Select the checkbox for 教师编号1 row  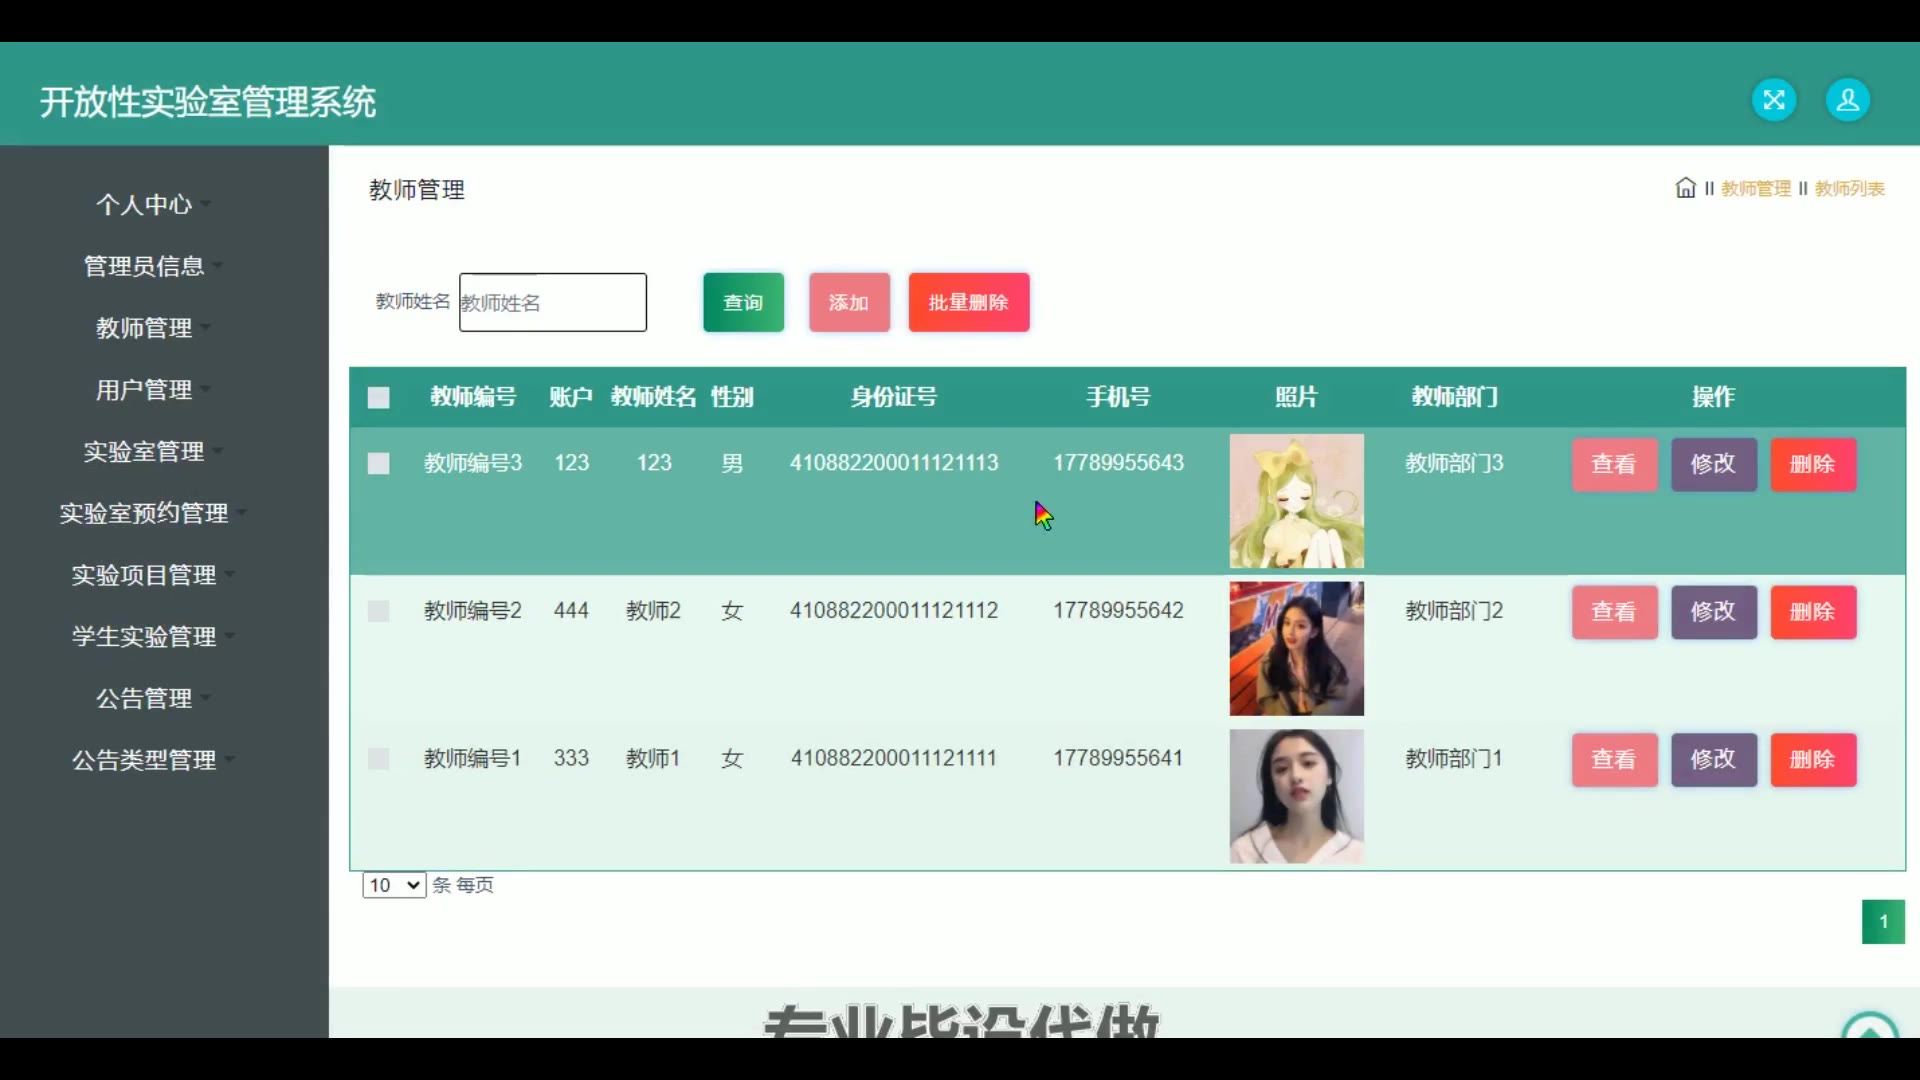click(x=378, y=759)
